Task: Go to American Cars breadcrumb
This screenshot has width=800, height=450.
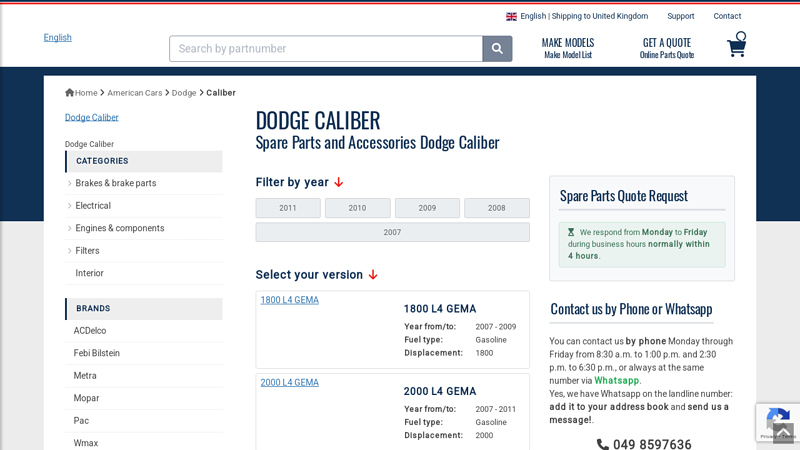Action: click(x=135, y=93)
